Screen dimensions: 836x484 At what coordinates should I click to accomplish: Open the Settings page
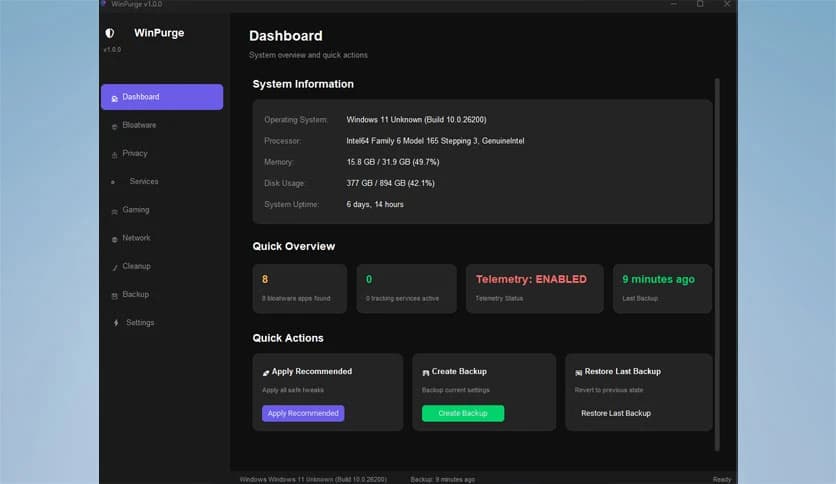tap(162, 323)
